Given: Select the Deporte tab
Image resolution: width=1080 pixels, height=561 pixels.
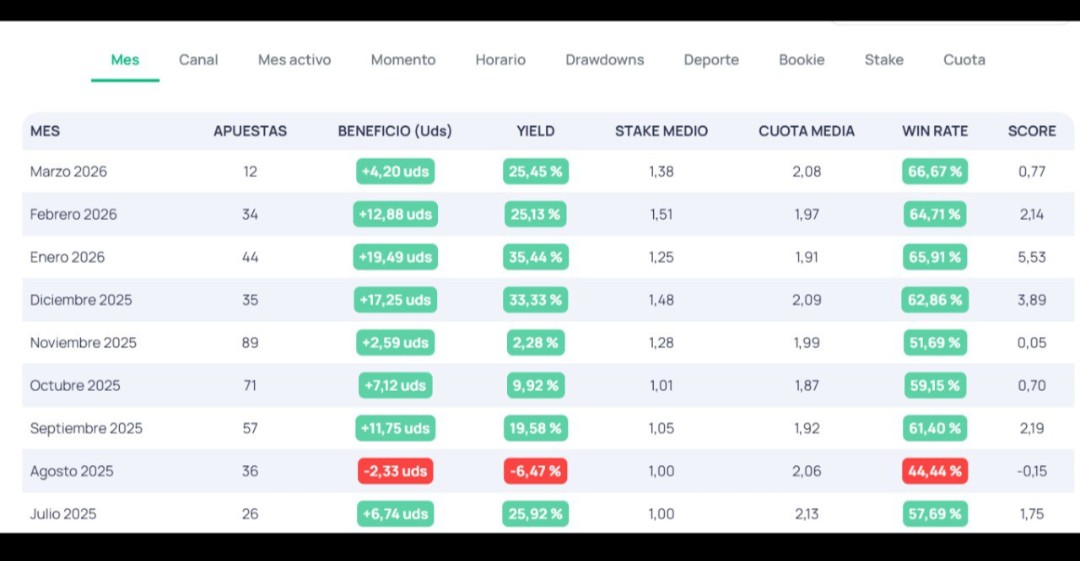Looking at the screenshot, I should tap(711, 60).
